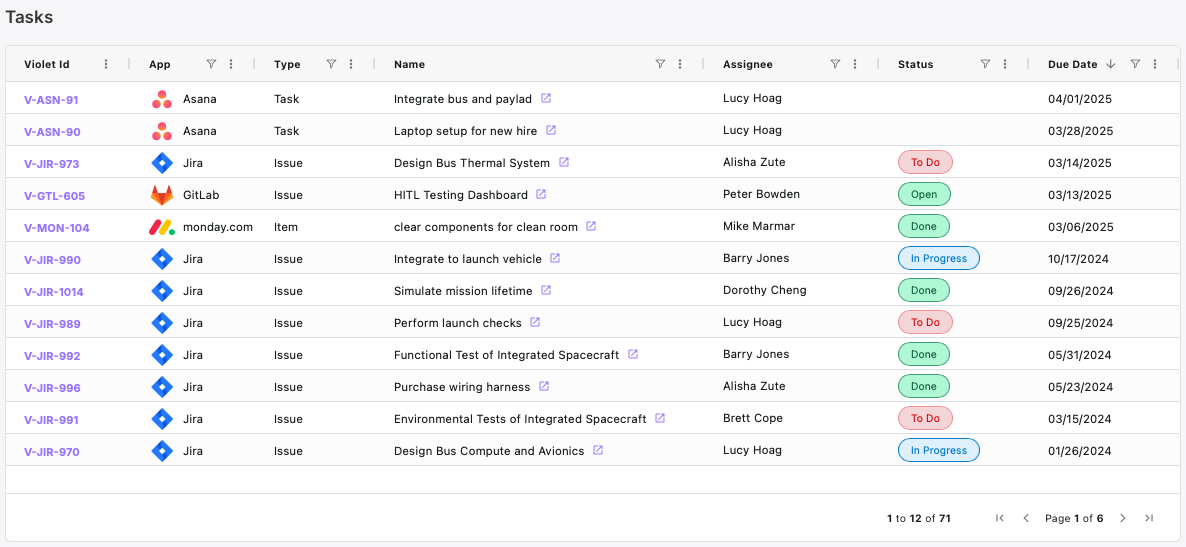Click Asana logo in V-ASN-91 row
The height and width of the screenshot is (547, 1186).
click(x=161, y=99)
